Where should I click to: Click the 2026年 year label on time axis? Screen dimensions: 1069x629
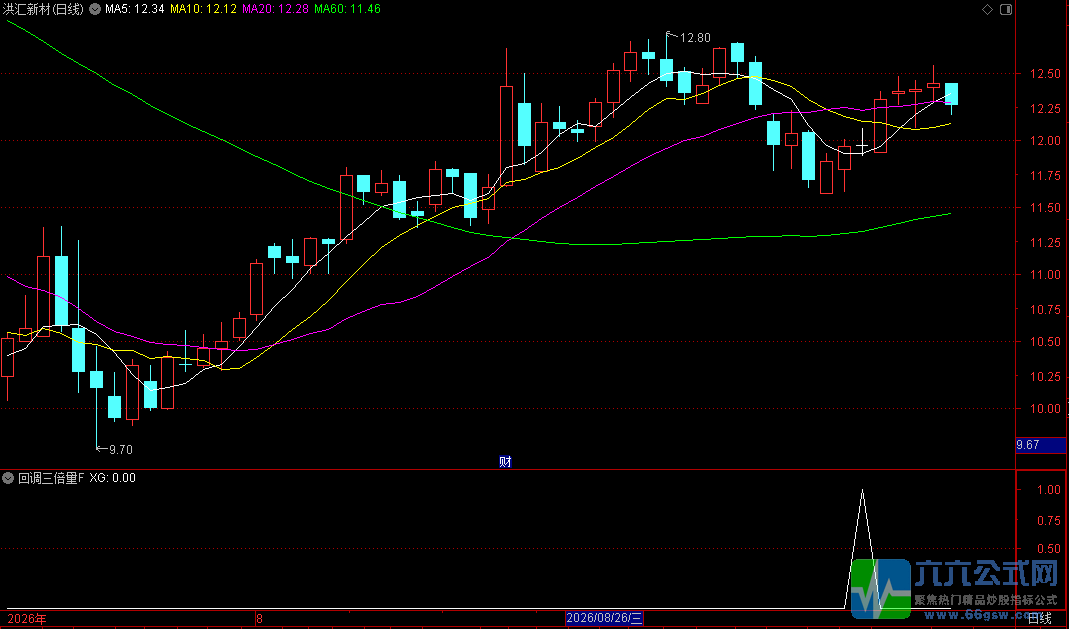[27, 619]
